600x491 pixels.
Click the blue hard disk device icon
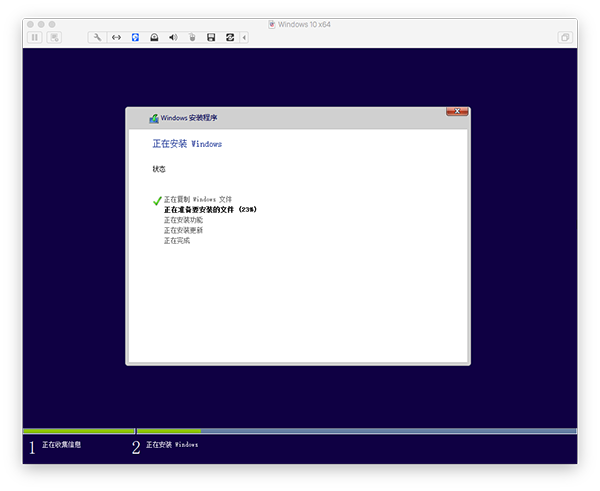135,37
